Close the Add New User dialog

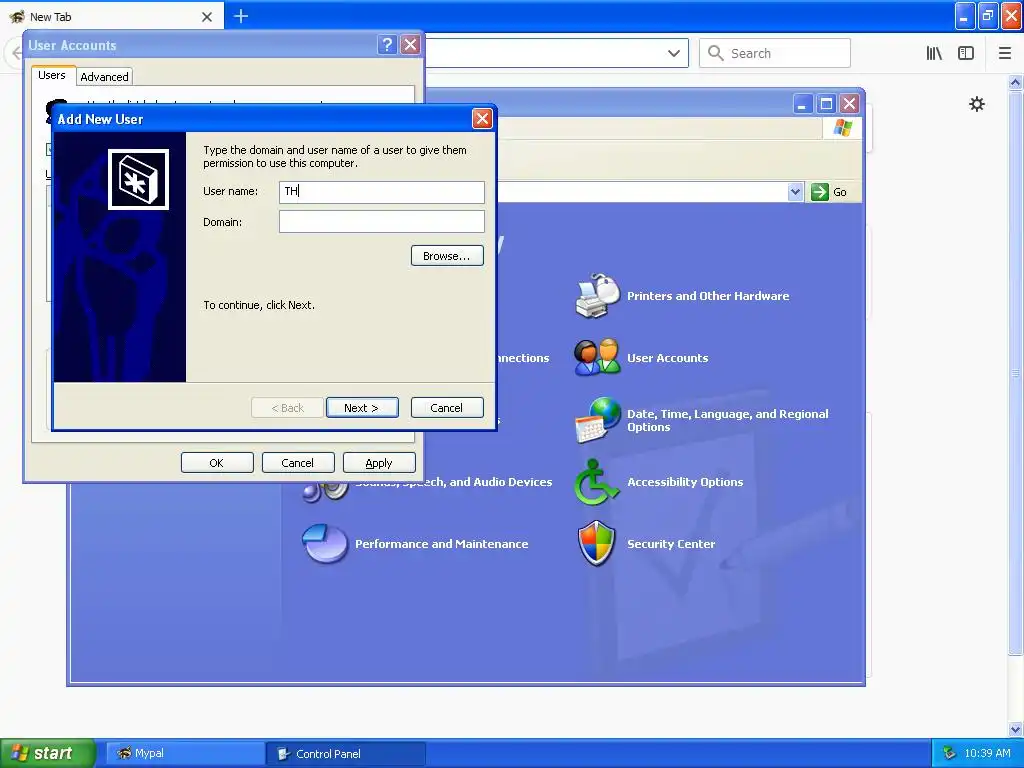pyautogui.click(x=482, y=118)
